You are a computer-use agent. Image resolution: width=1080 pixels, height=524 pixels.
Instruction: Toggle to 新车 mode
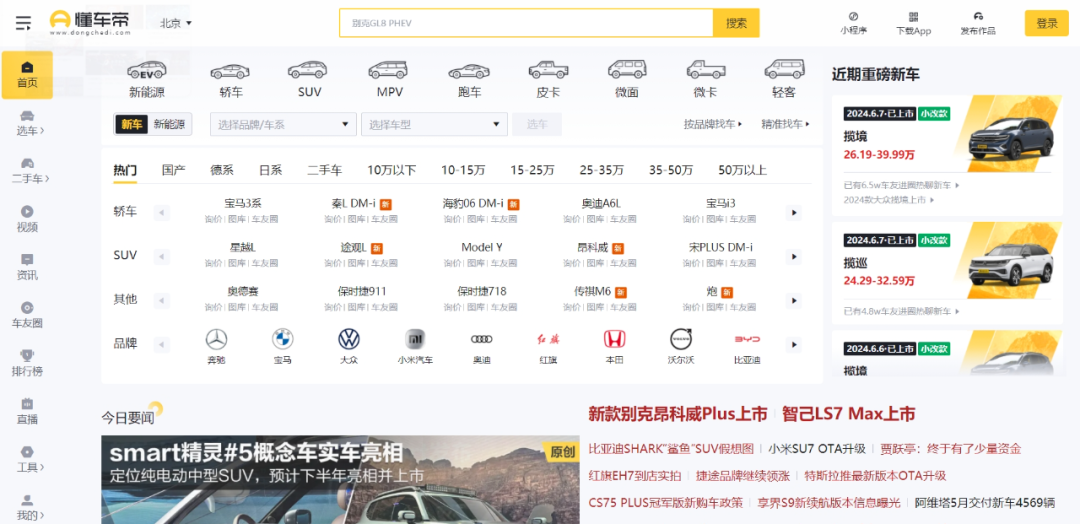coord(131,124)
